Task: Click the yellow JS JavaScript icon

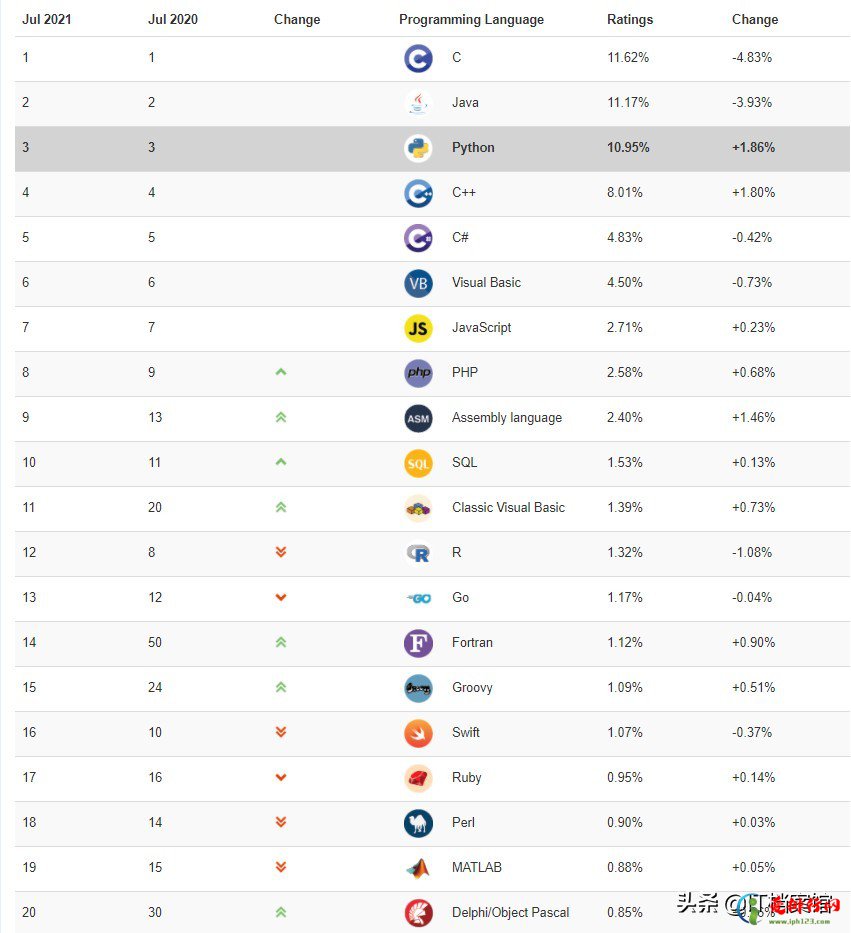Action: point(418,328)
